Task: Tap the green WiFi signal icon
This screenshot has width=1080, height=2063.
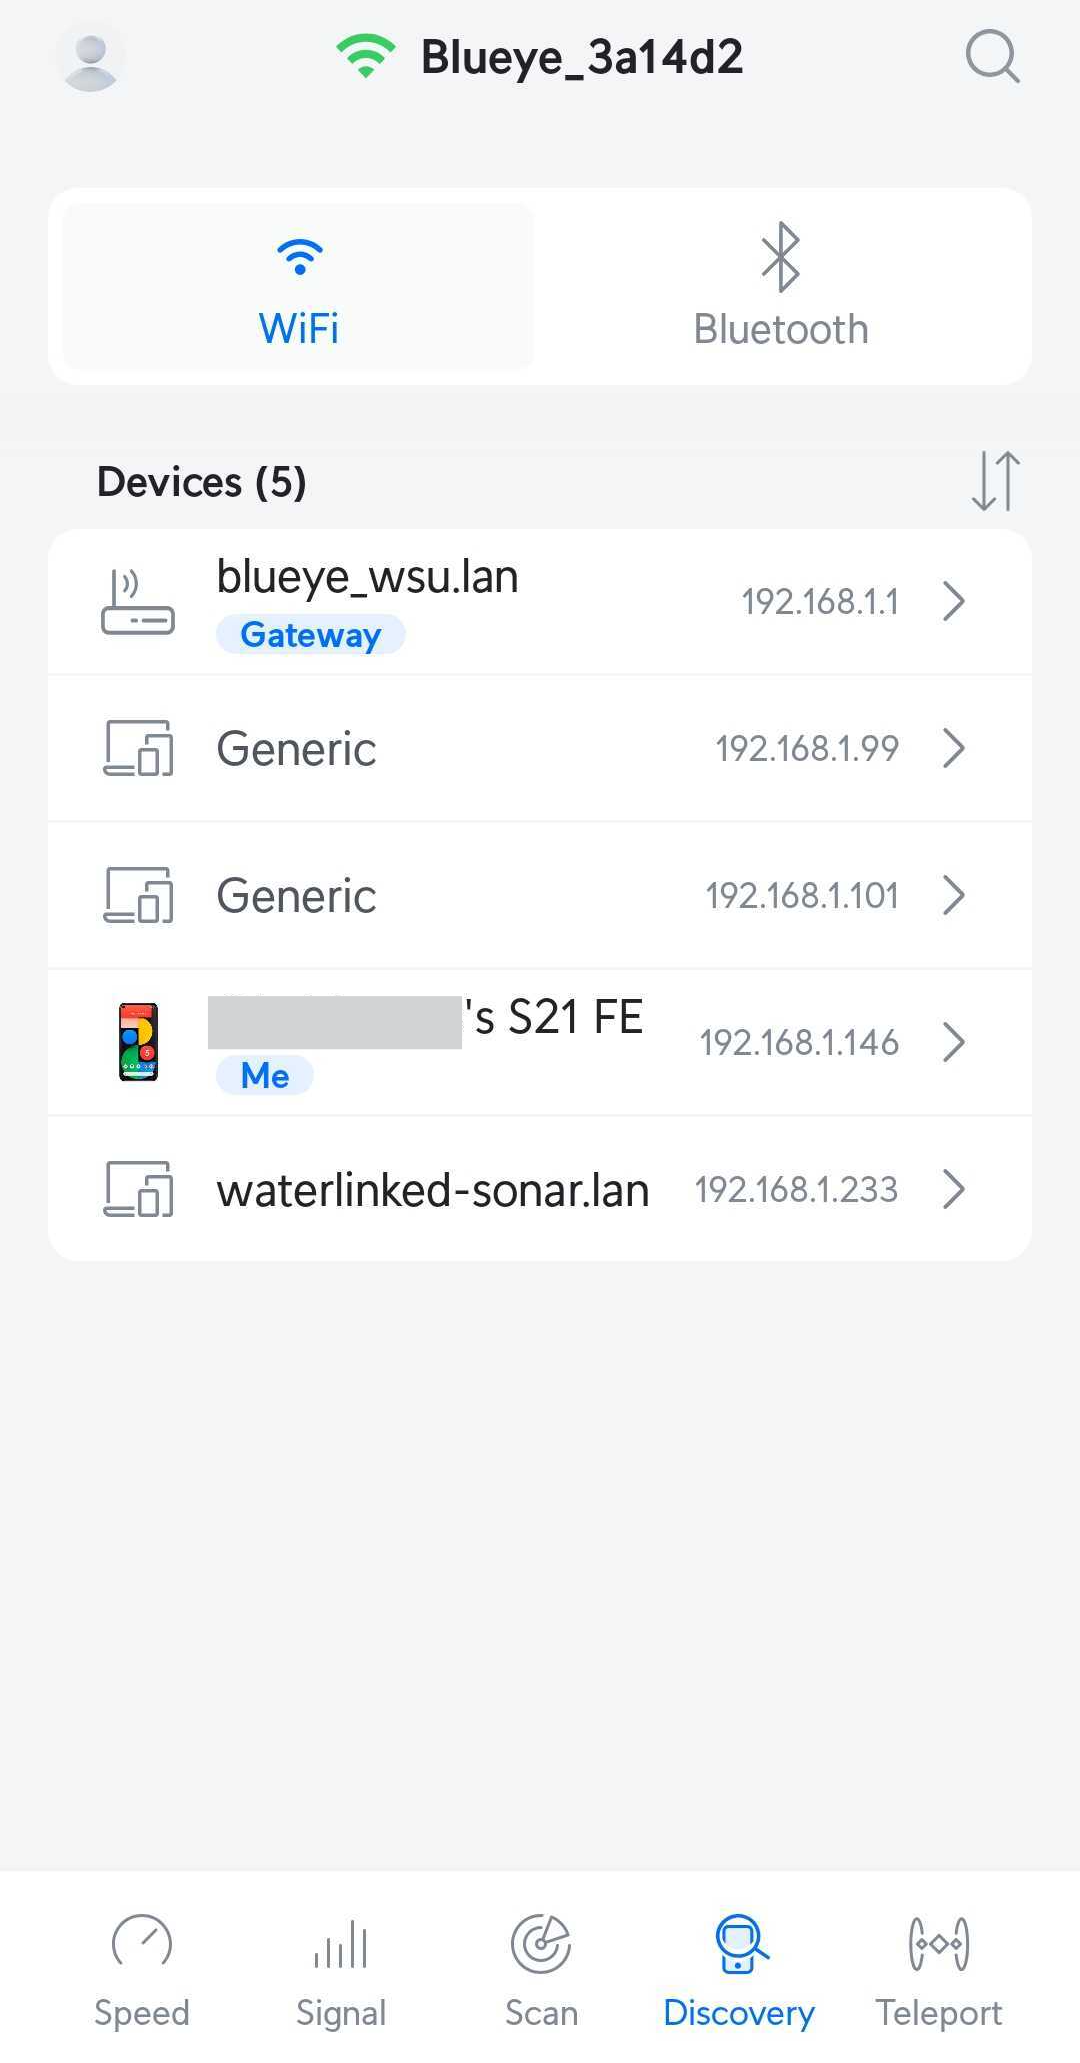Action: pos(366,57)
